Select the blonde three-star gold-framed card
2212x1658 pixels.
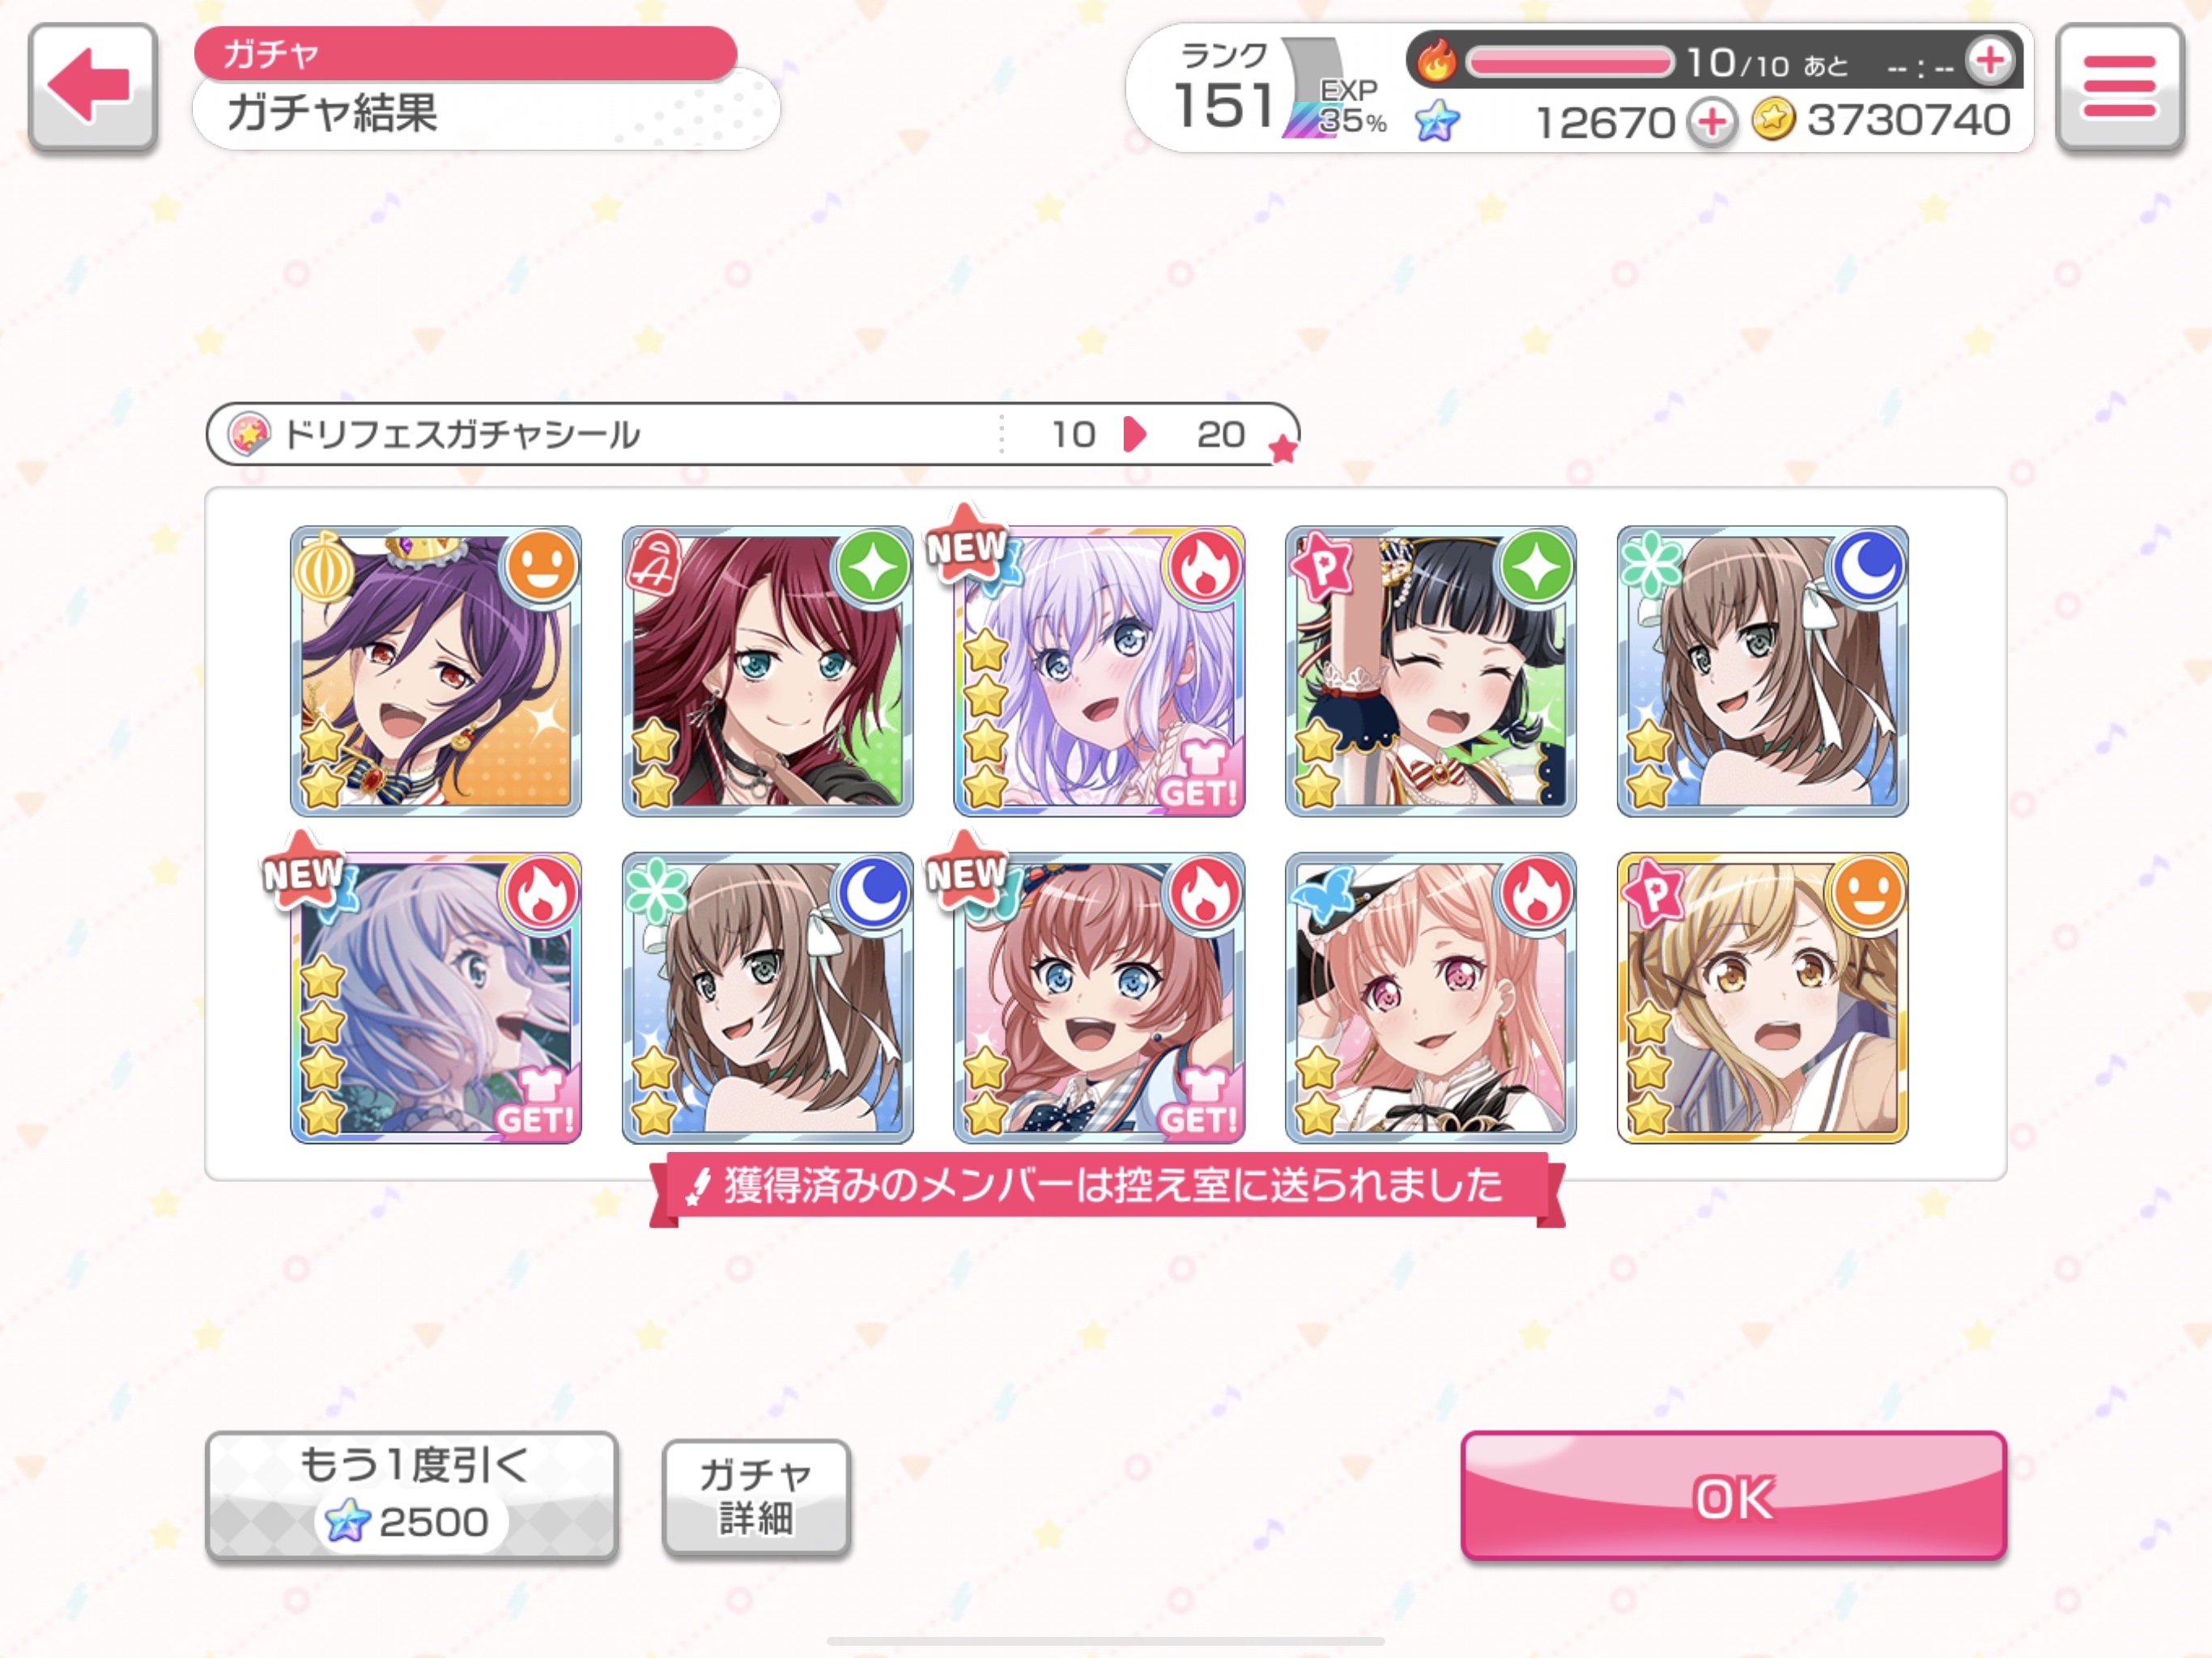coord(1762,998)
